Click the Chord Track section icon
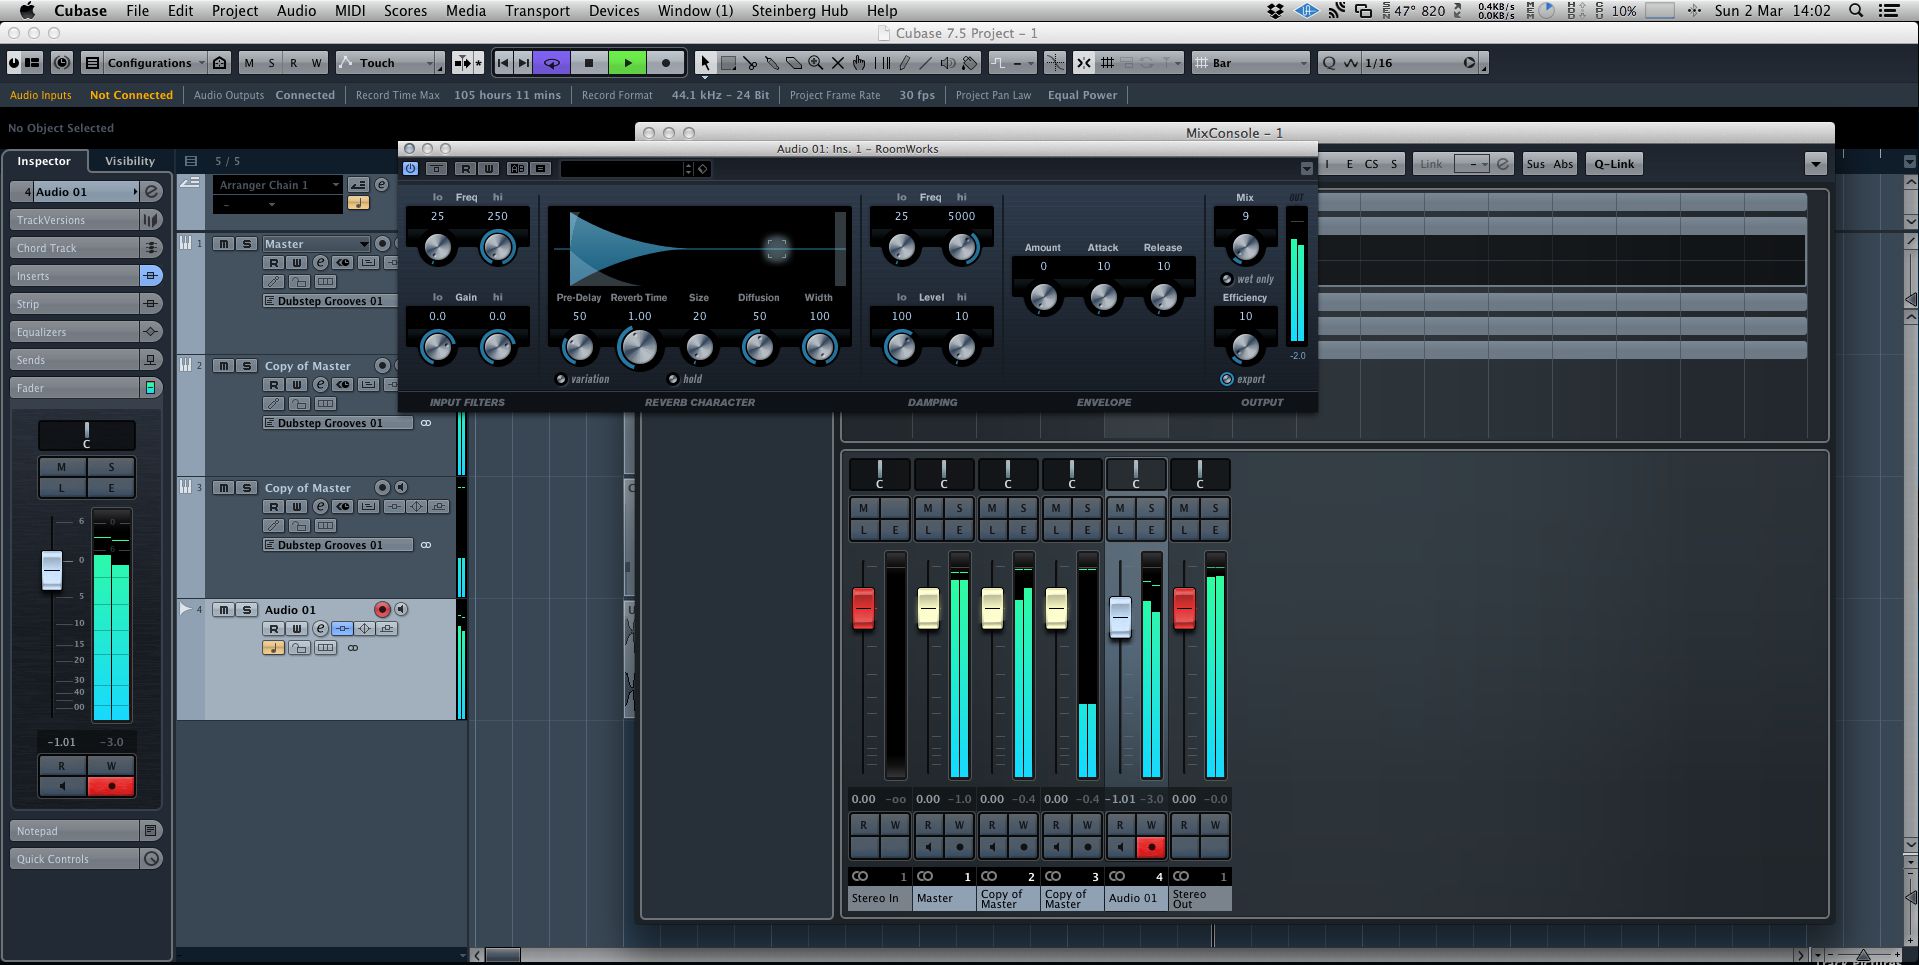1919x965 pixels. (x=151, y=247)
